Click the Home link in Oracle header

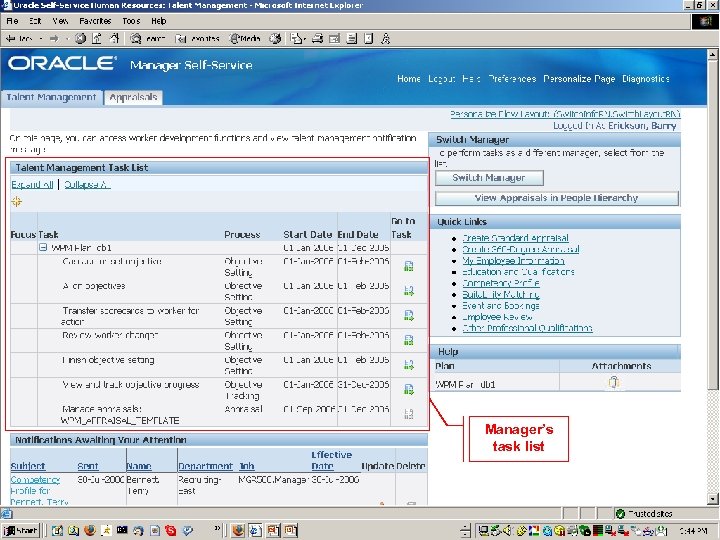409,79
